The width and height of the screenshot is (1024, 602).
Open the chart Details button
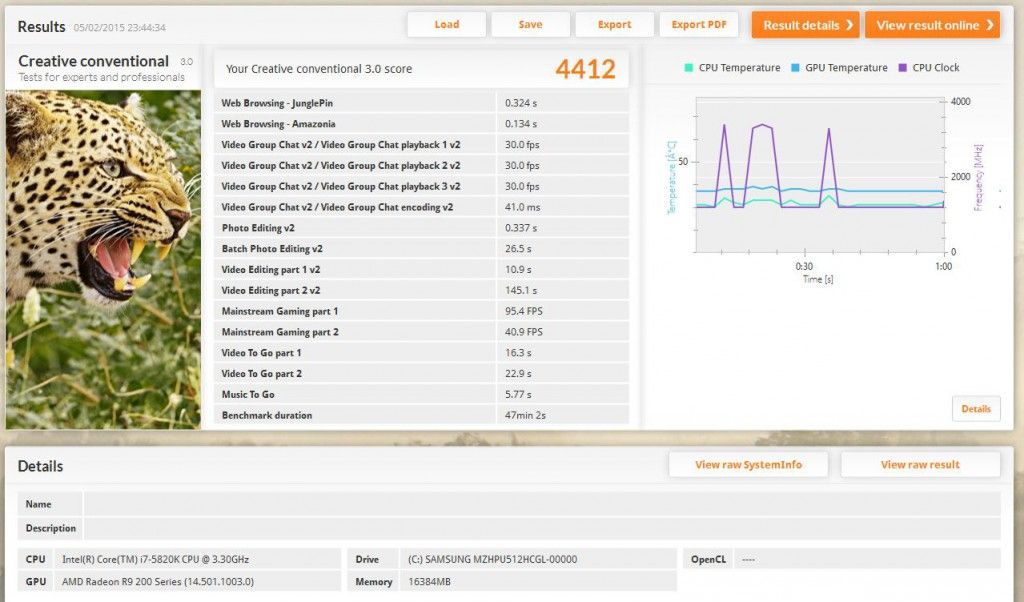pyautogui.click(x=976, y=409)
